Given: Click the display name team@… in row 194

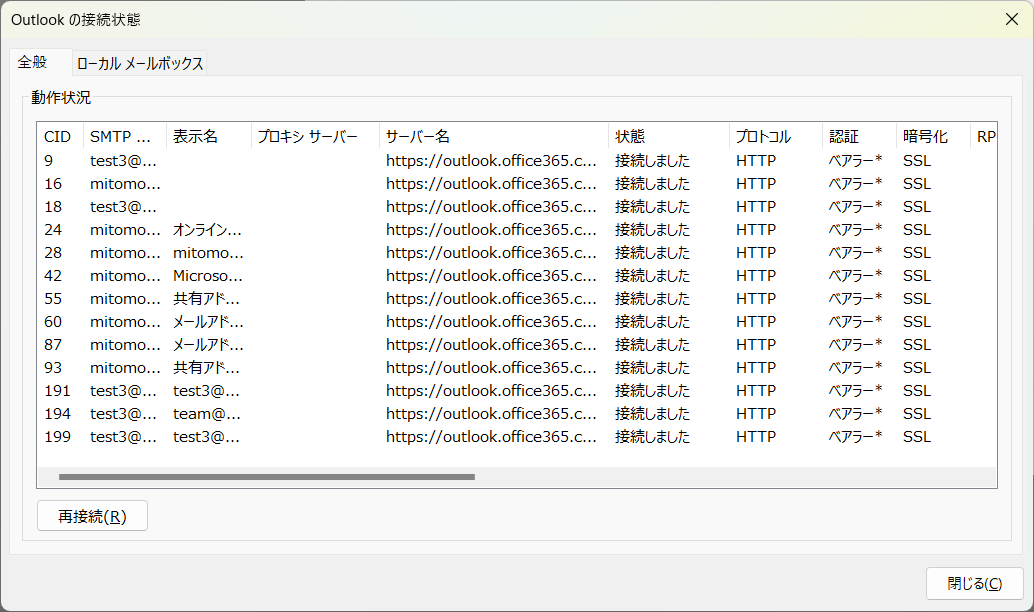Looking at the screenshot, I should (206, 414).
